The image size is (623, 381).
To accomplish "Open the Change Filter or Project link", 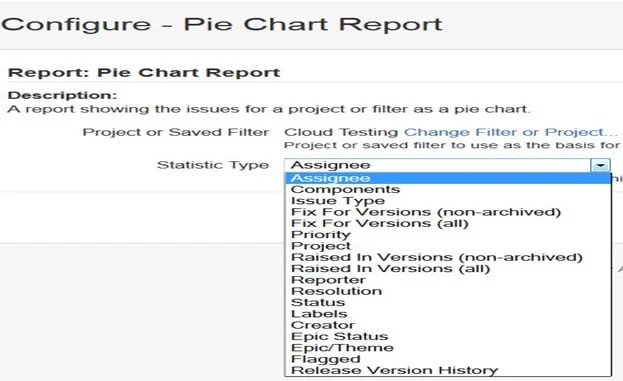I will (x=511, y=132).
